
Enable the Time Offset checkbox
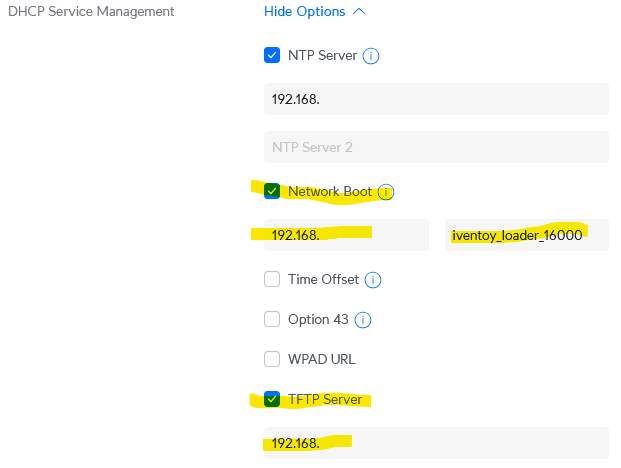click(x=272, y=279)
